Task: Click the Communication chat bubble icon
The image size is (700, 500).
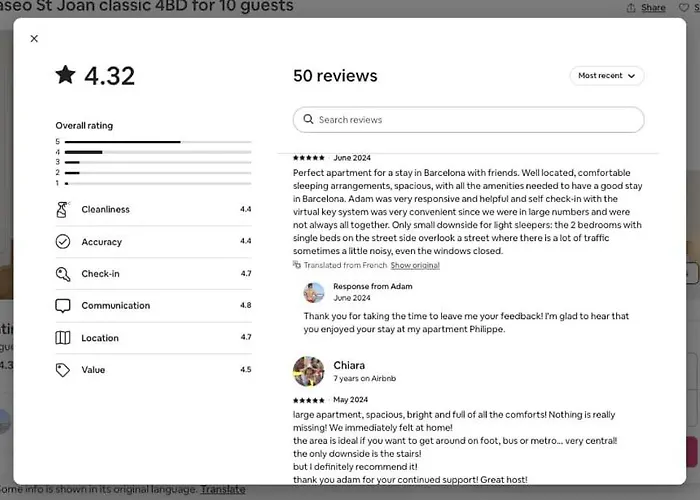Action: (x=62, y=306)
